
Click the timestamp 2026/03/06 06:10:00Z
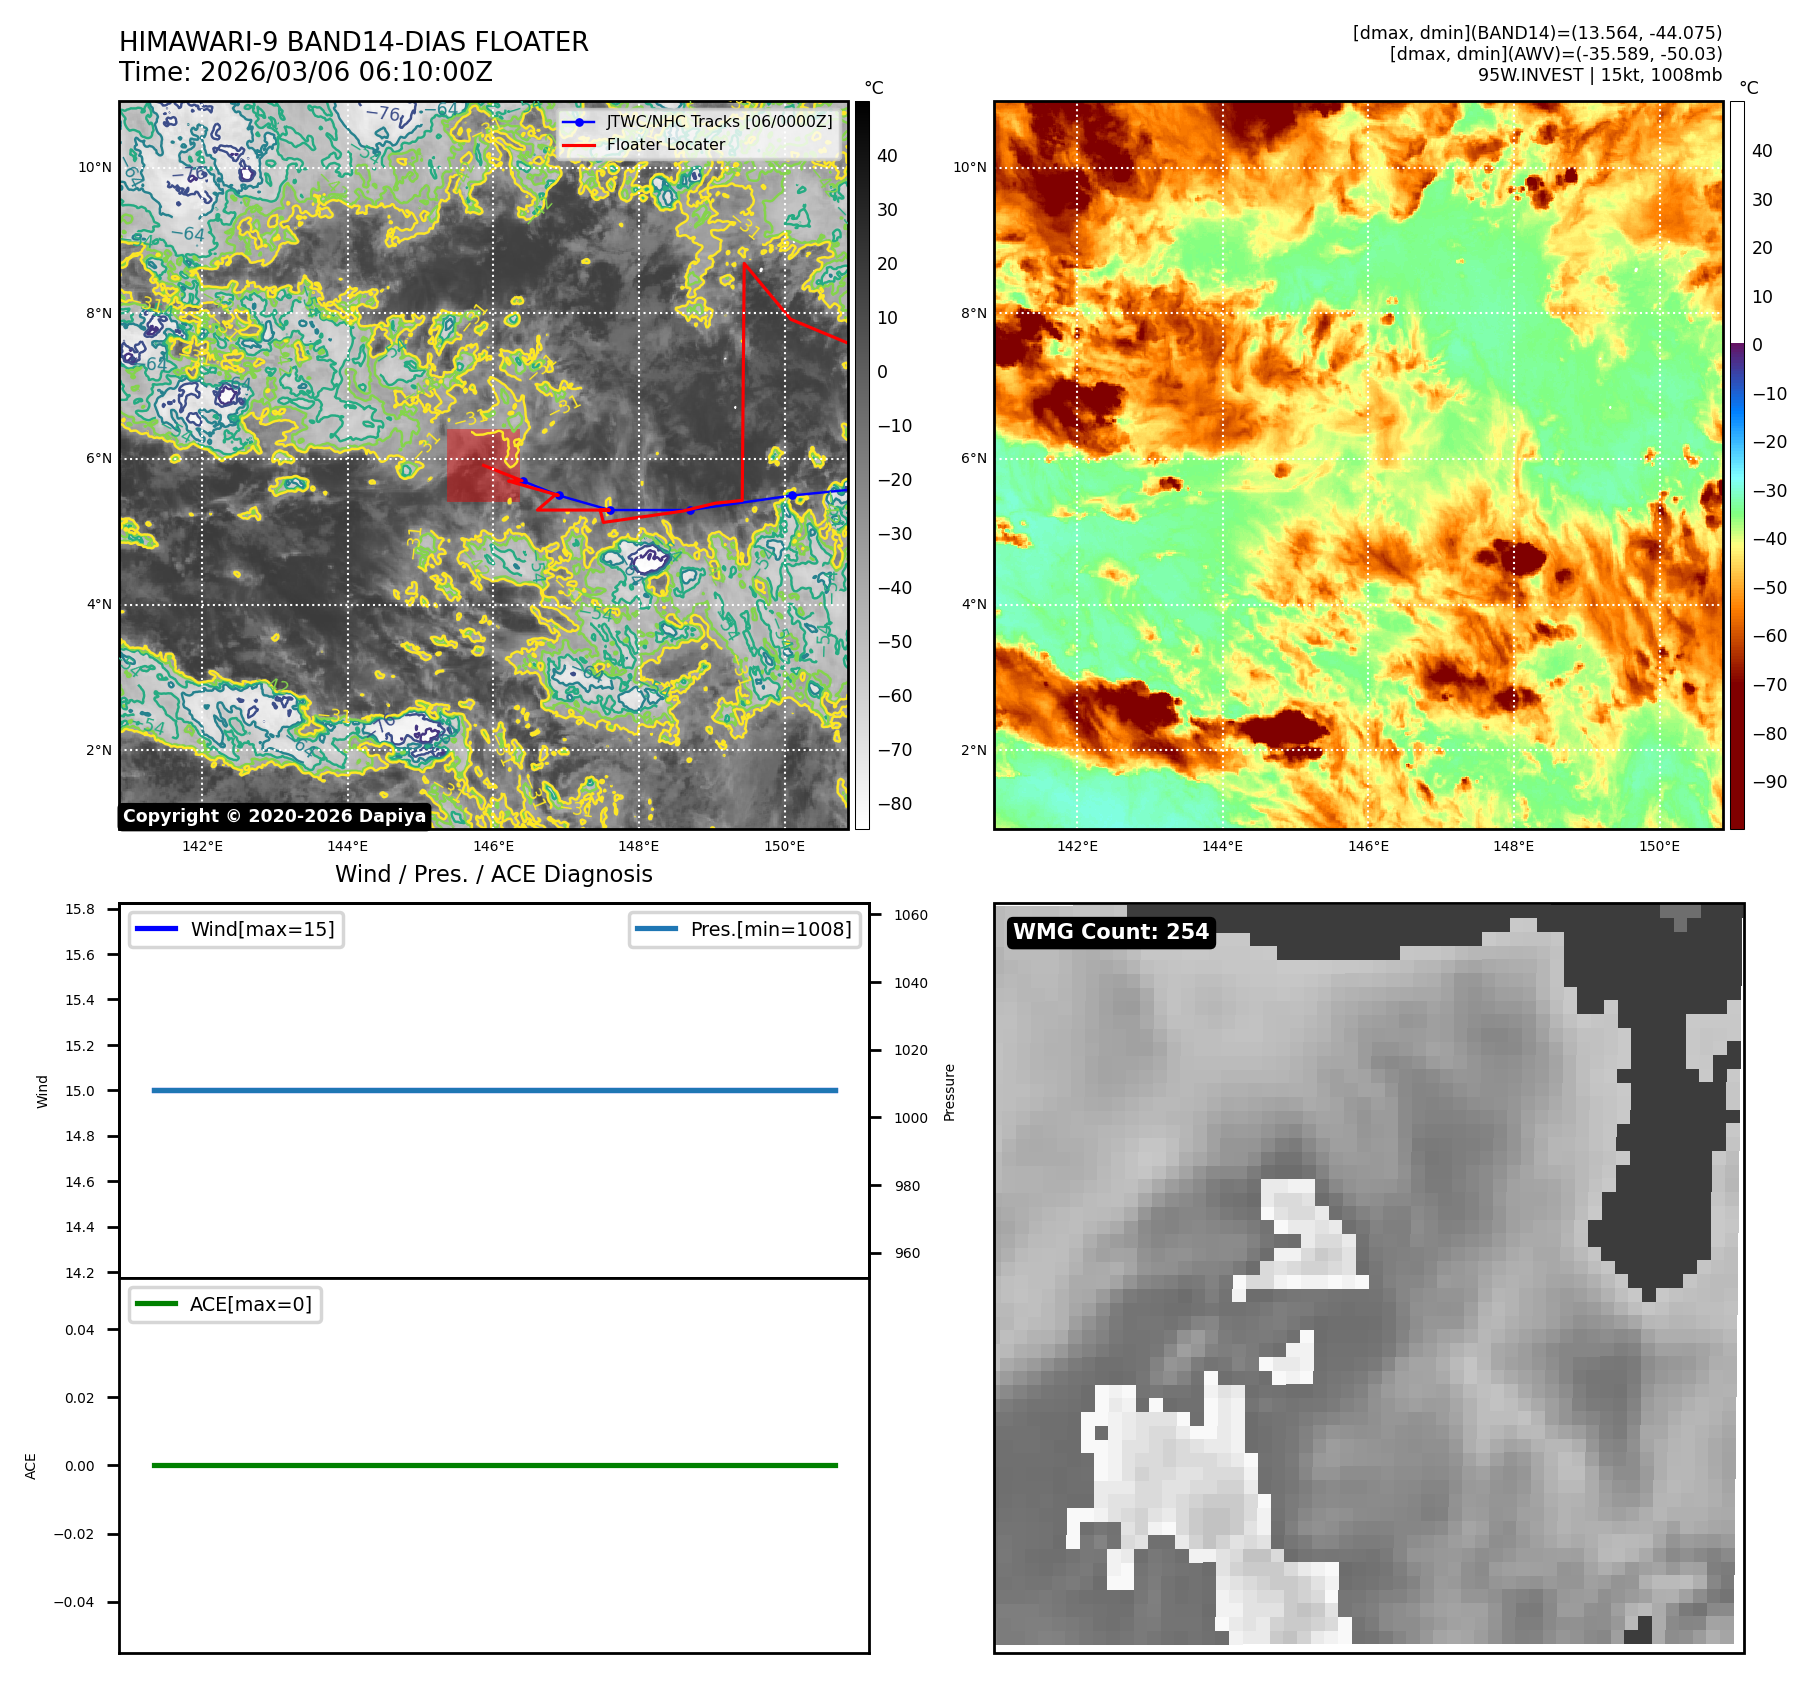click(346, 72)
